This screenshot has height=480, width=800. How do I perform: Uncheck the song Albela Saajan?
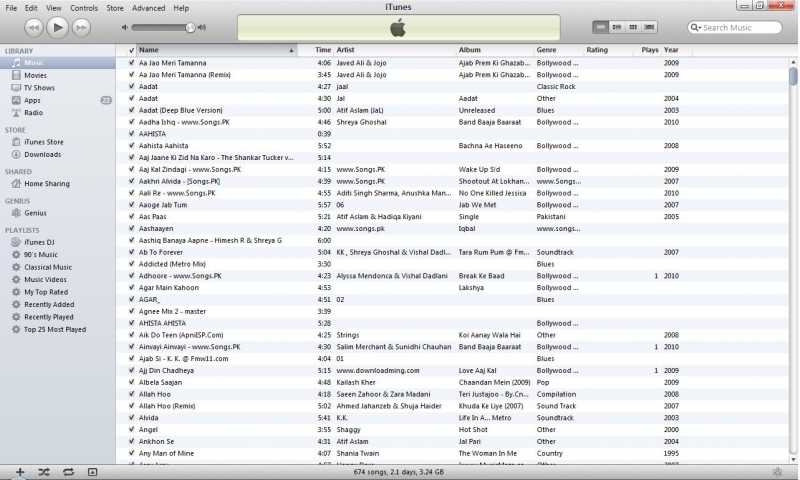132,382
